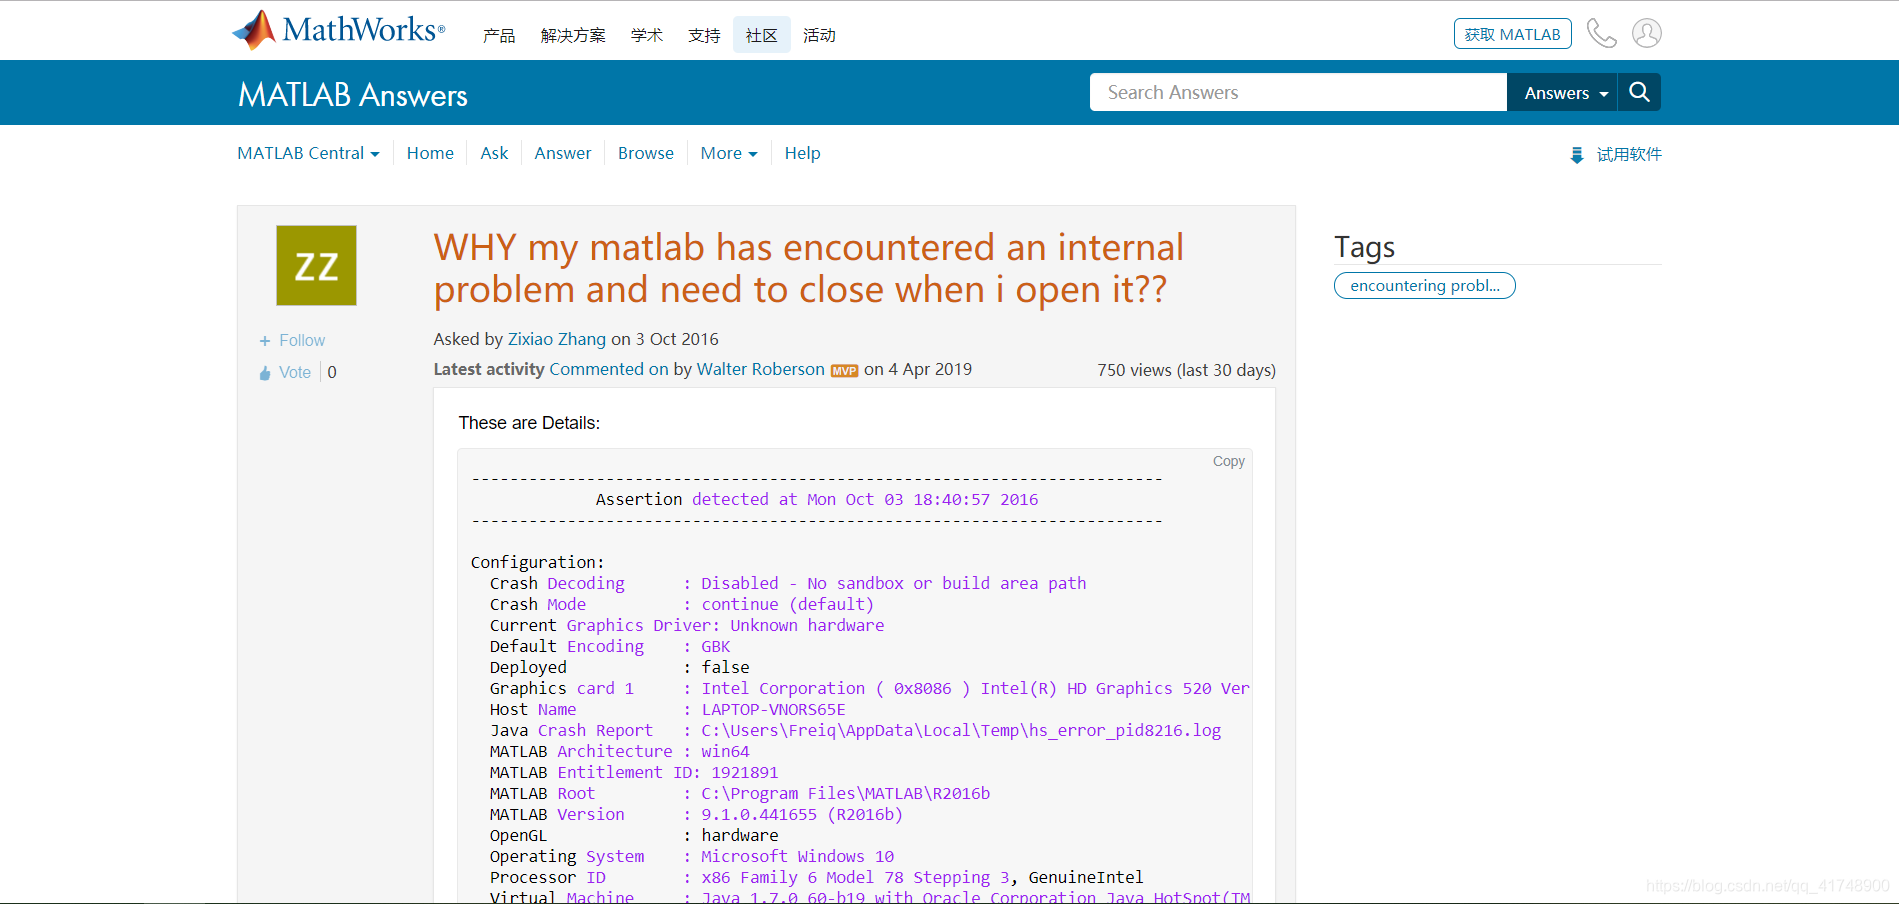Open the Answers search scope dropdown
The image size is (1899, 904).
pyautogui.click(x=1562, y=92)
